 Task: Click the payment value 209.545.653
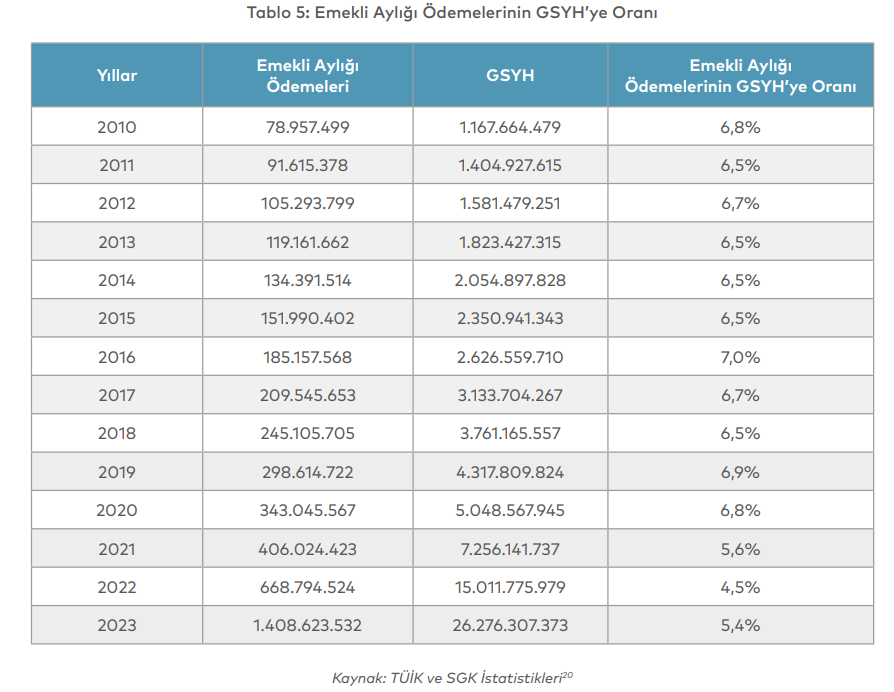(307, 395)
